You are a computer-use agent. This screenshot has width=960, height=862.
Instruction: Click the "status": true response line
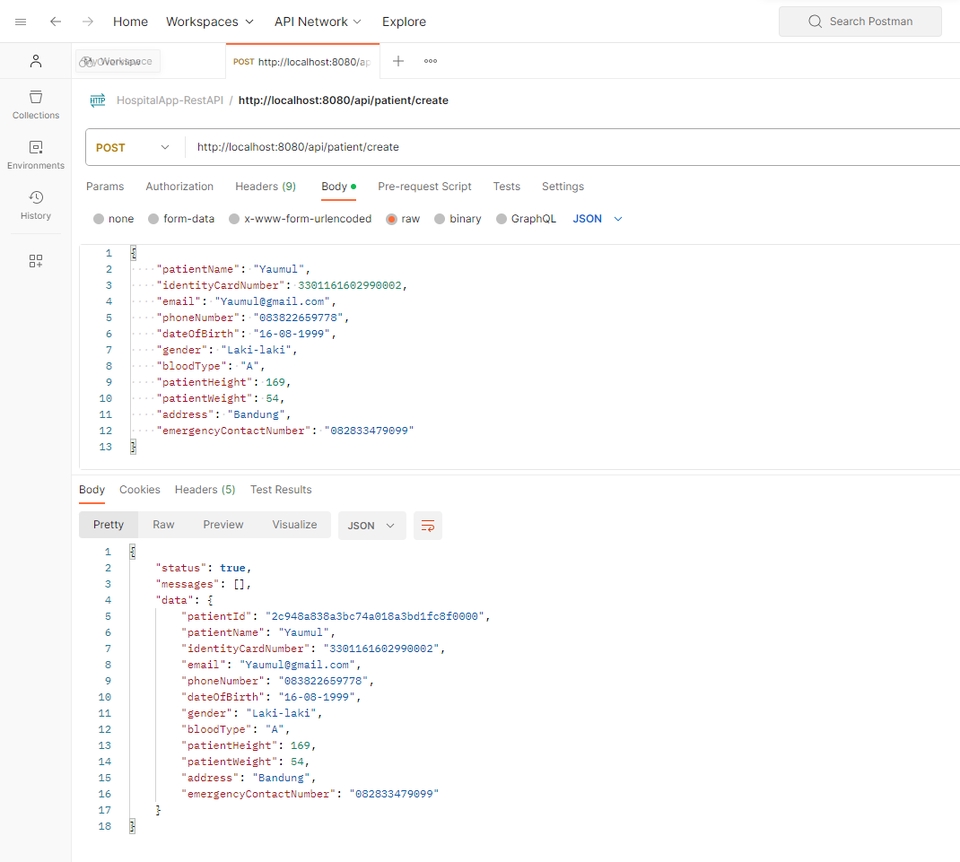(x=203, y=568)
